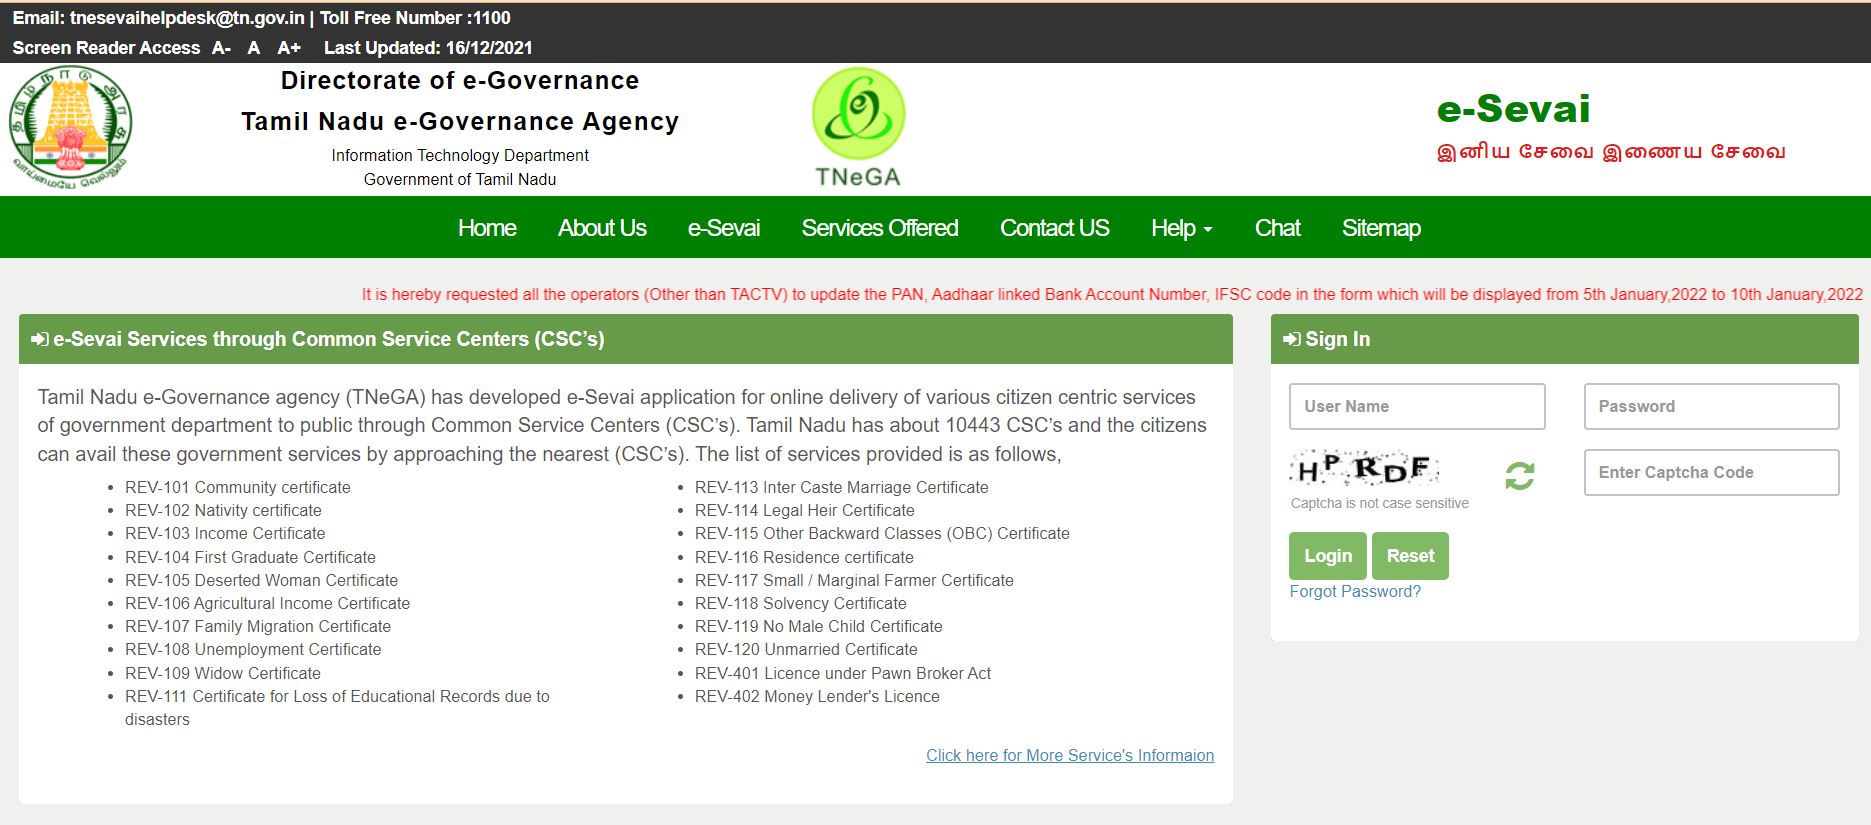Open Screen Reader Access
The width and height of the screenshot is (1871, 825).
click(x=106, y=48)
